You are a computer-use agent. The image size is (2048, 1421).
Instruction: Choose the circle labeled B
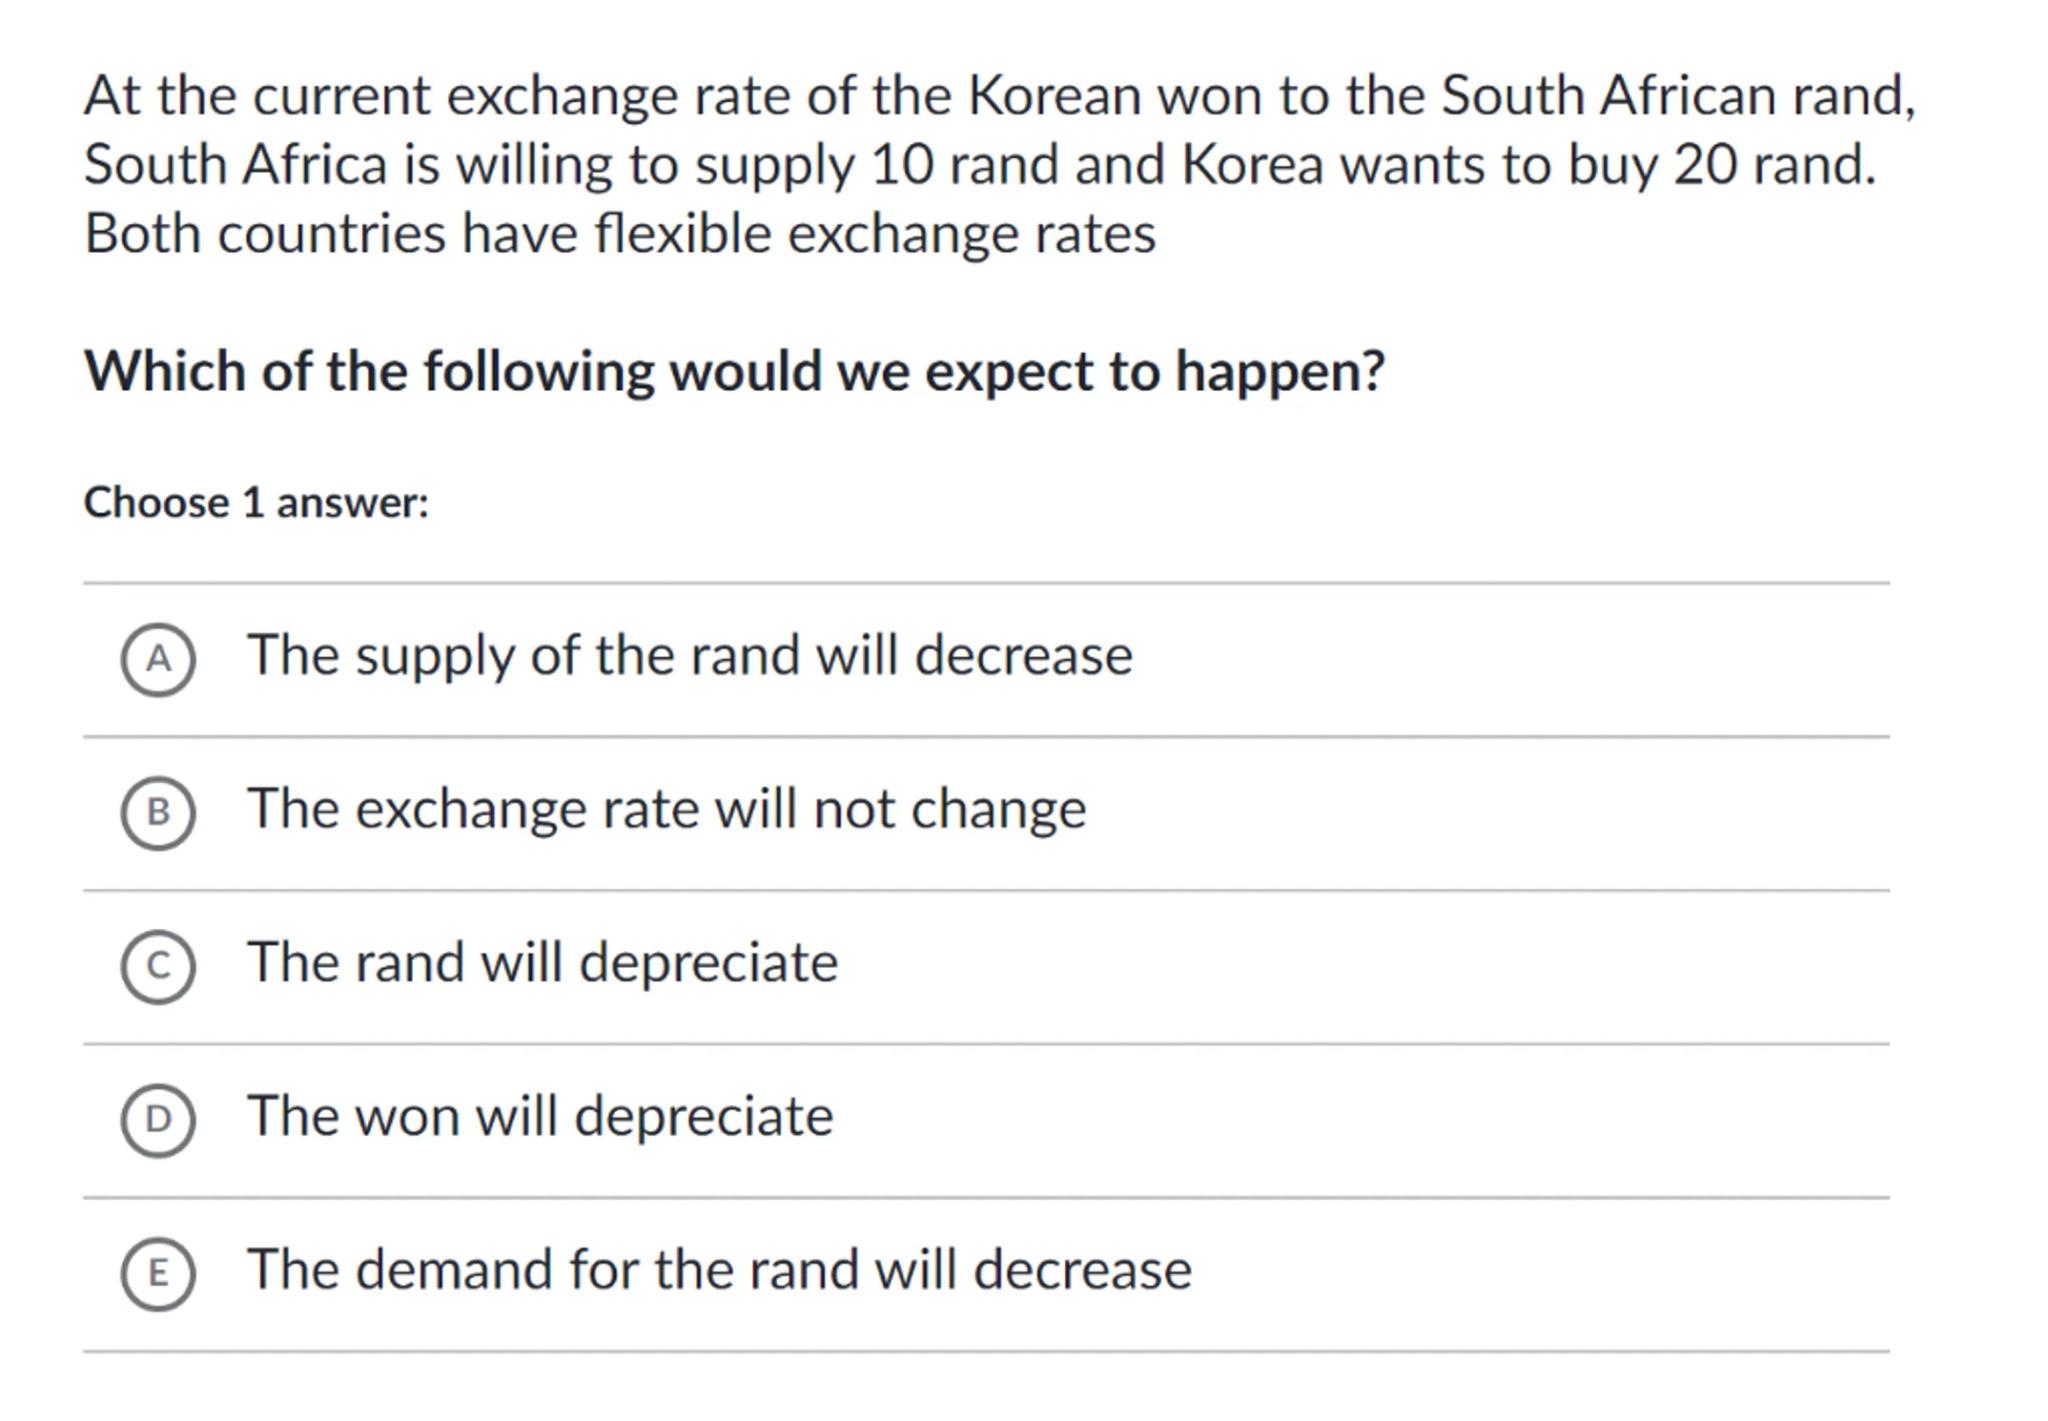coord(158,812)
